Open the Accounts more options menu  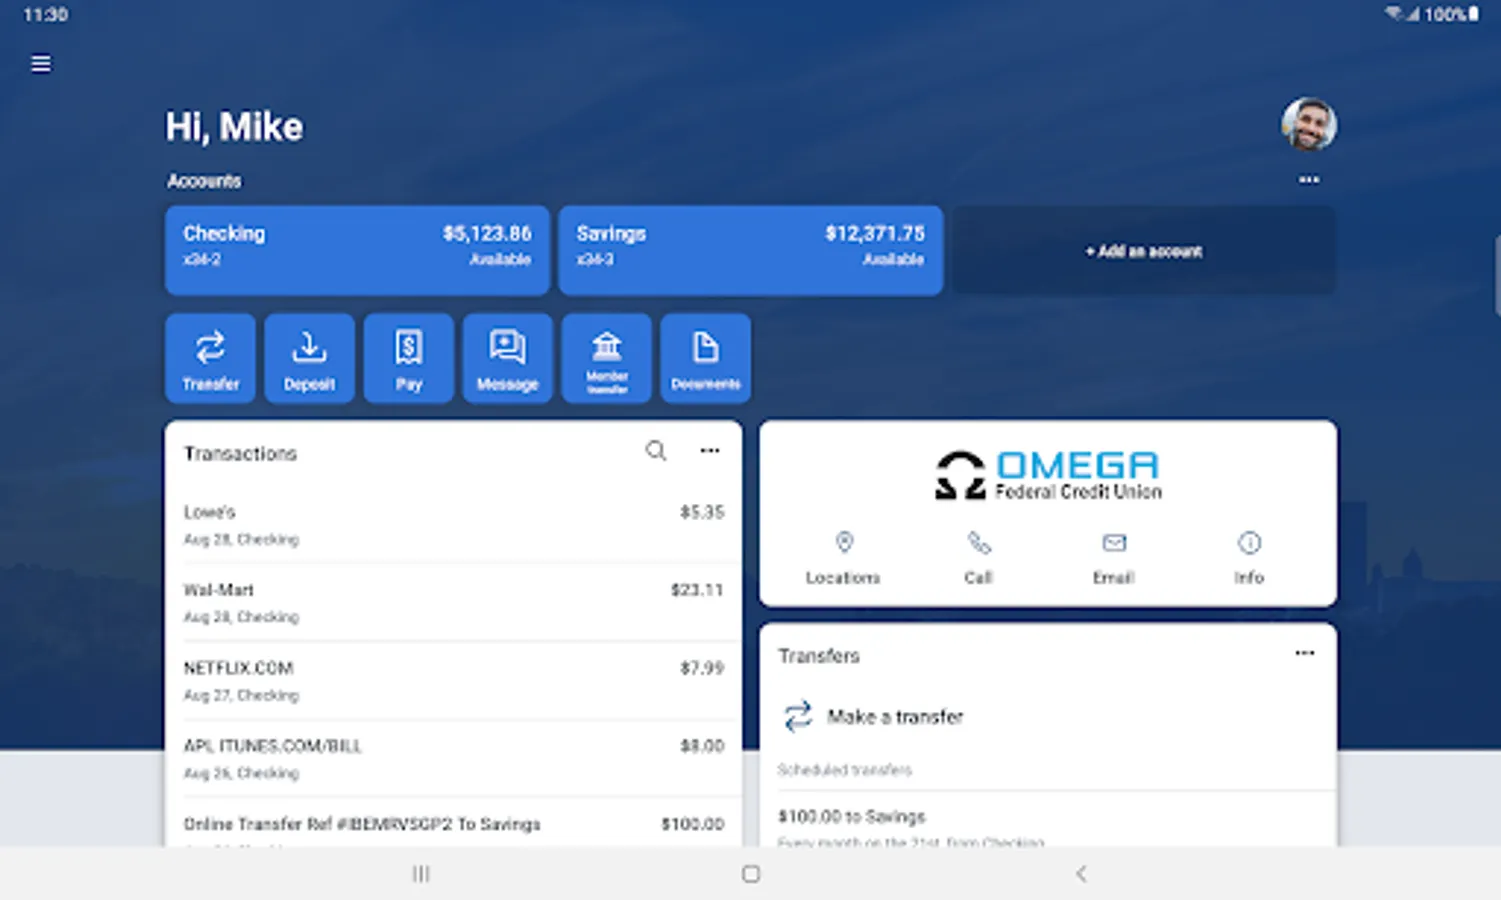click(1309, 180)
